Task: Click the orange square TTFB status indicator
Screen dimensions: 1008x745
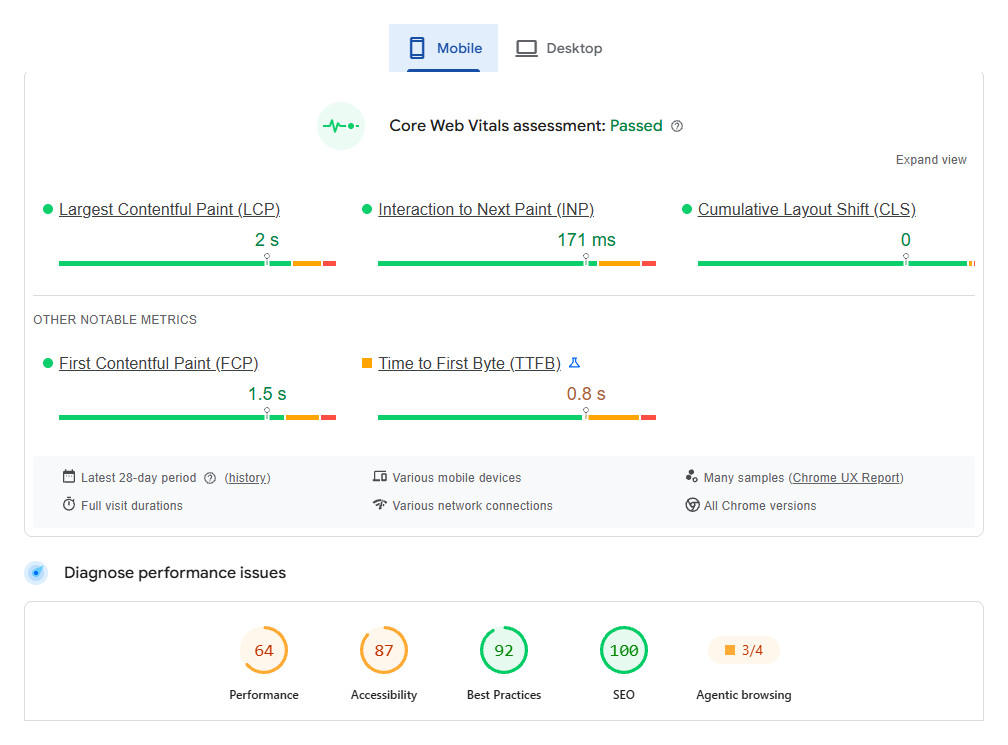Action: coord(367,363)
